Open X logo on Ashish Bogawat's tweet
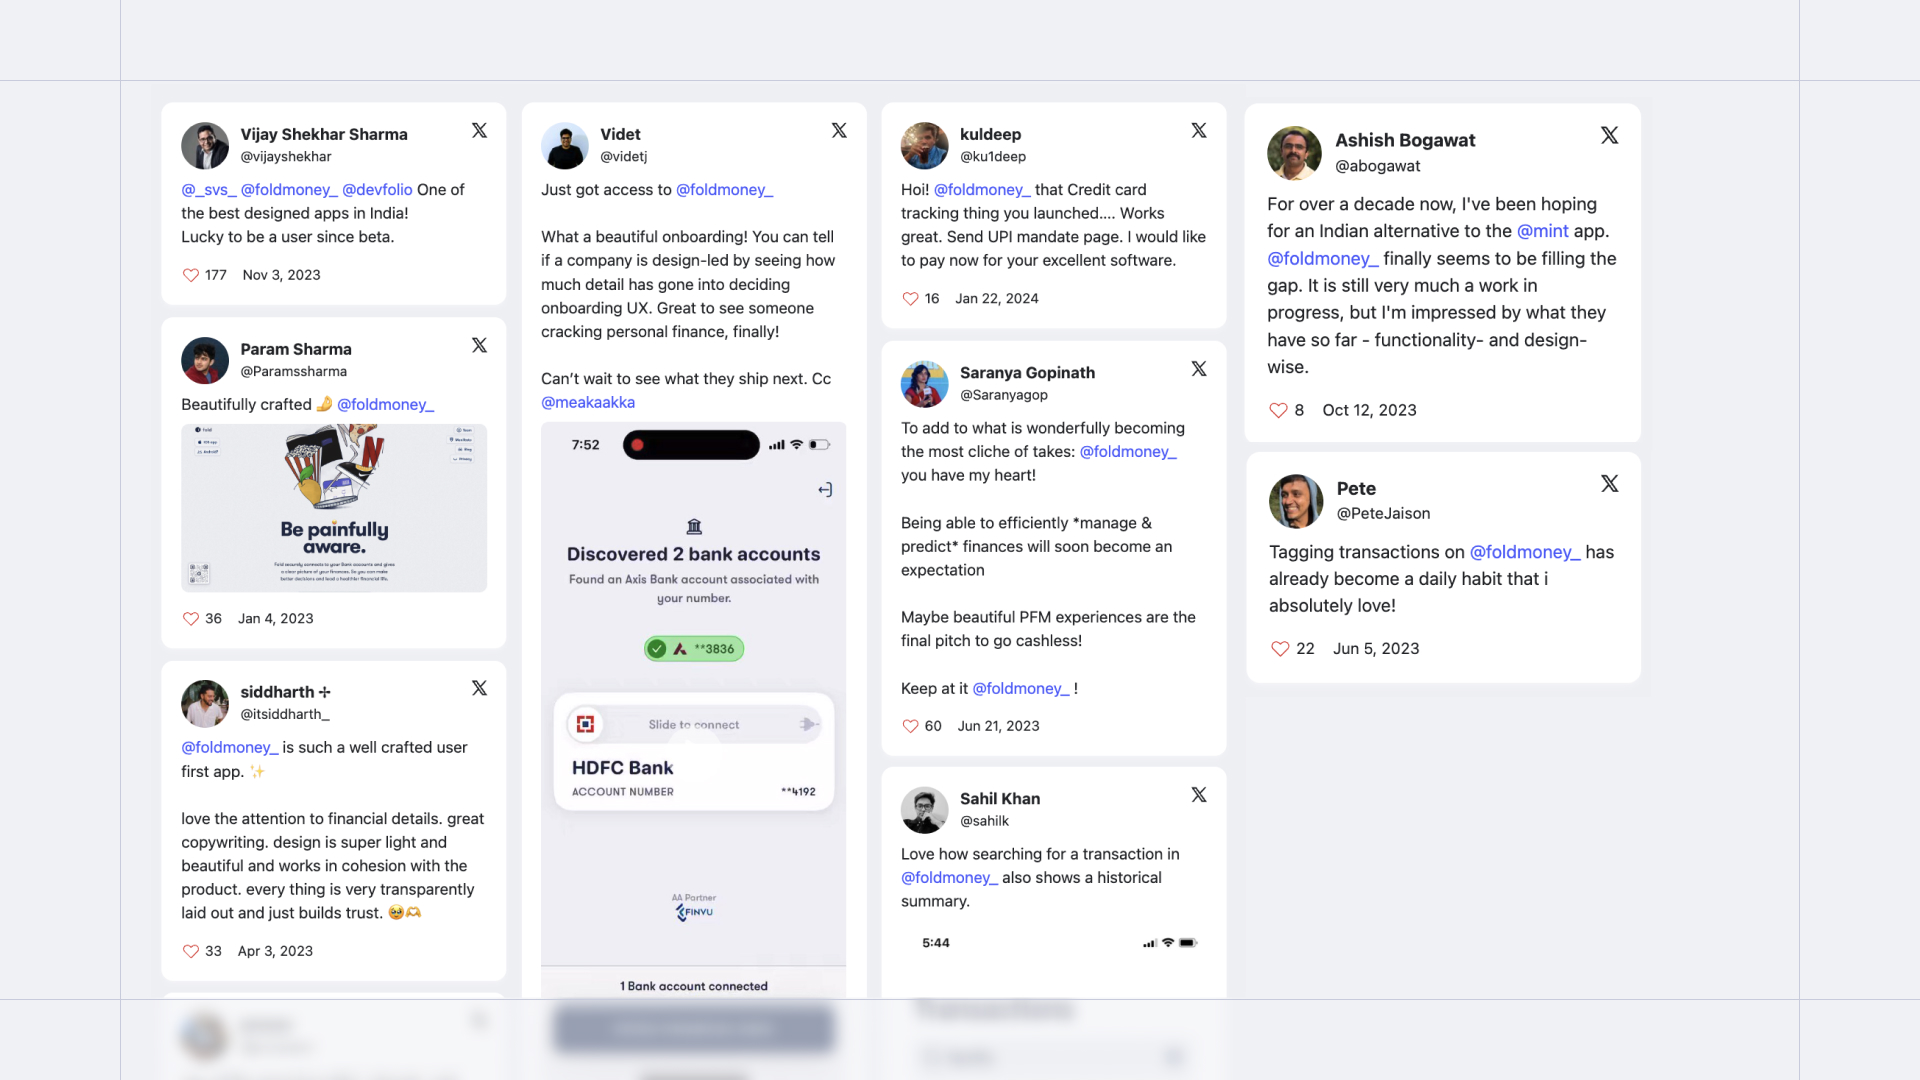This screenshot has height=1080, width=1920. point(1610,135)
